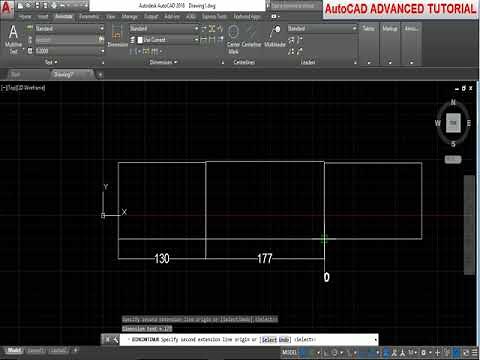The height and width of the screenshot is (360, 480).
Task: Open the Use Current layer dropdown
Action: (x=164, y=40)
